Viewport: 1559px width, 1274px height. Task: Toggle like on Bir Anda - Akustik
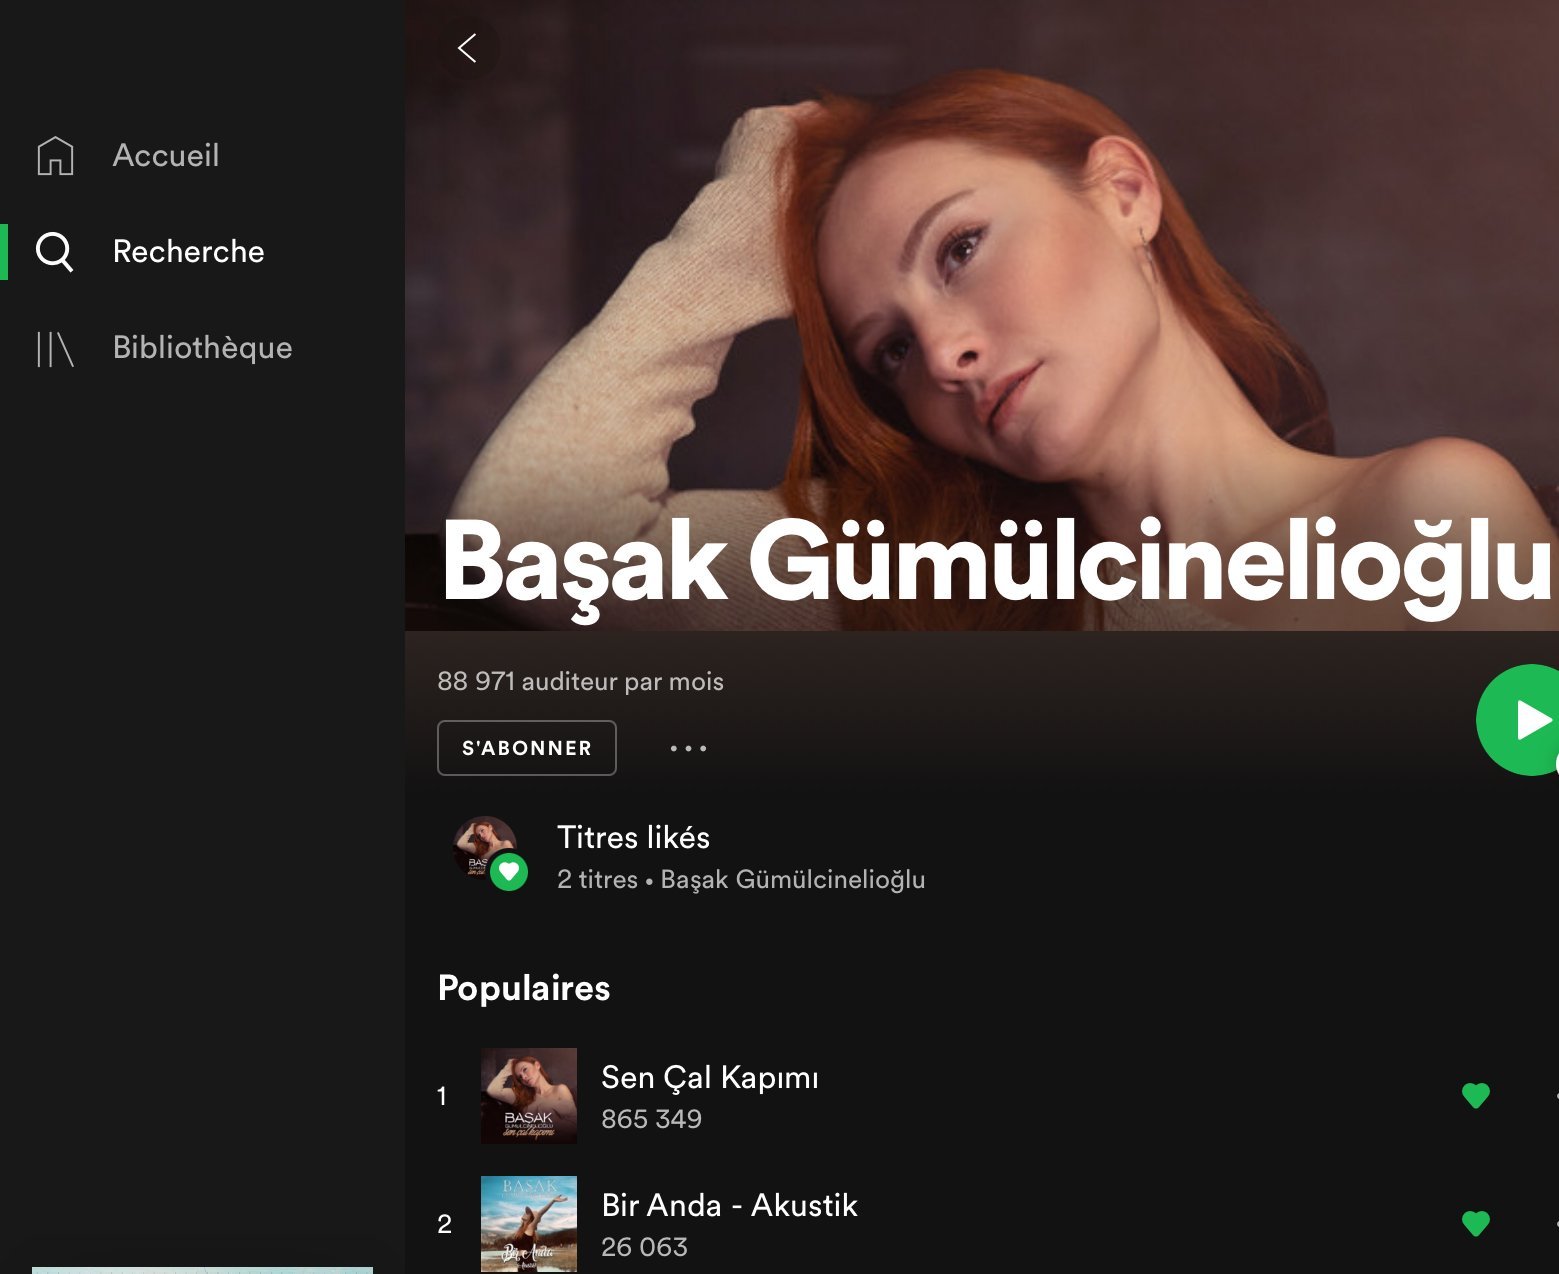(x=1475, y=1223)
